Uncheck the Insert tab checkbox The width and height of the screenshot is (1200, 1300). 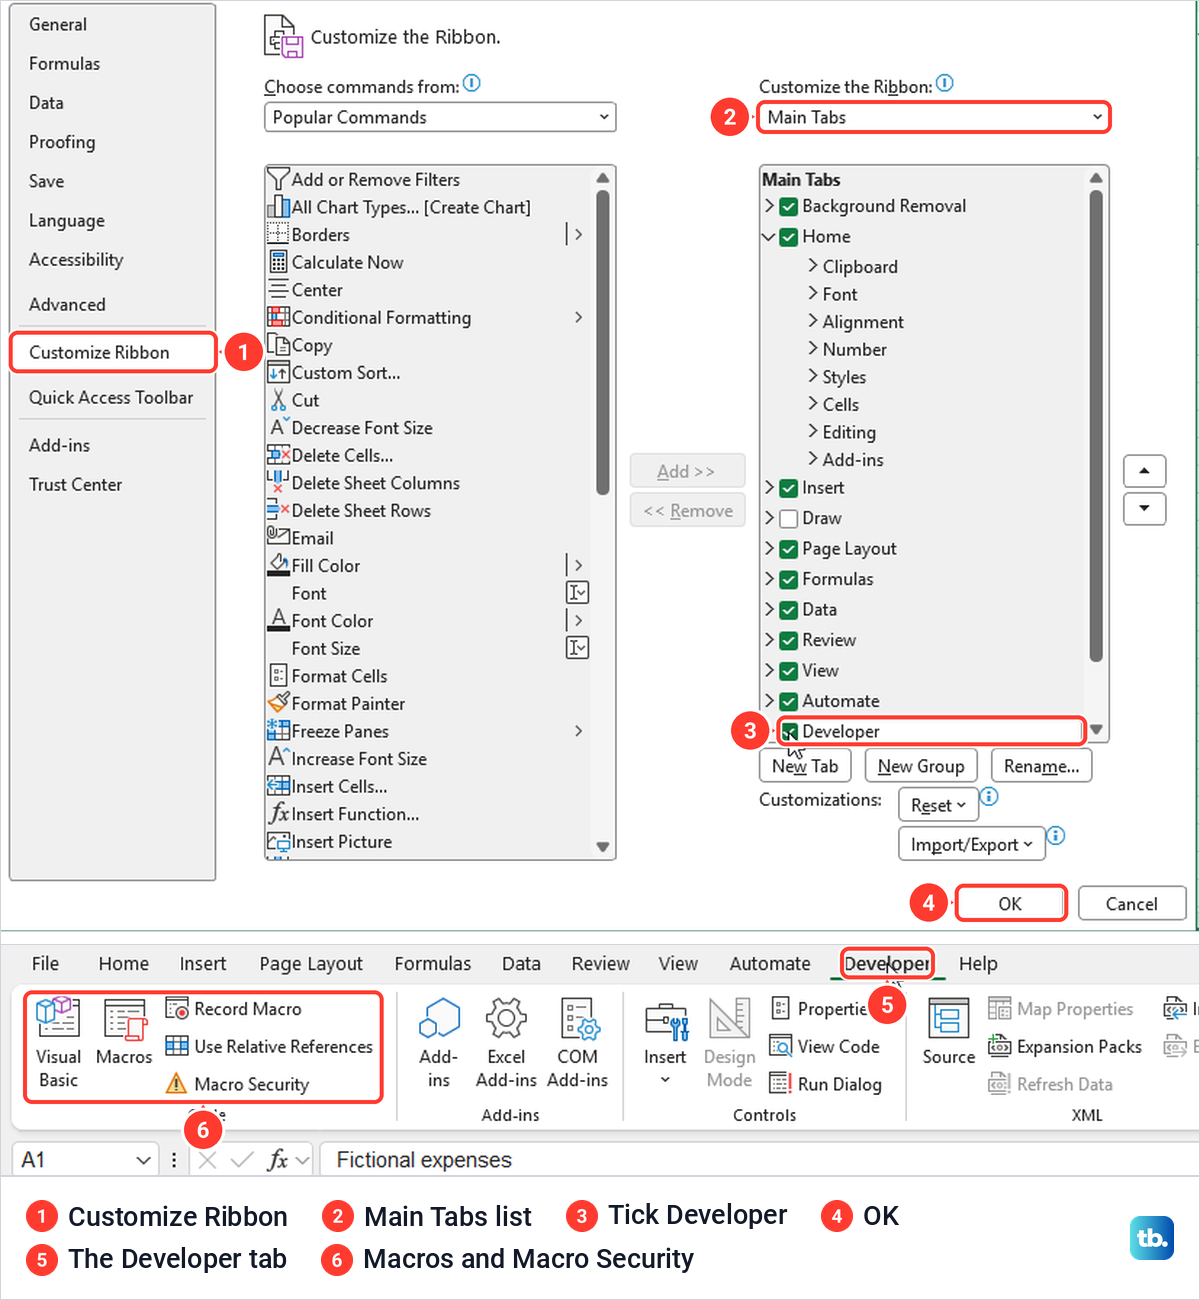[789, 488]
